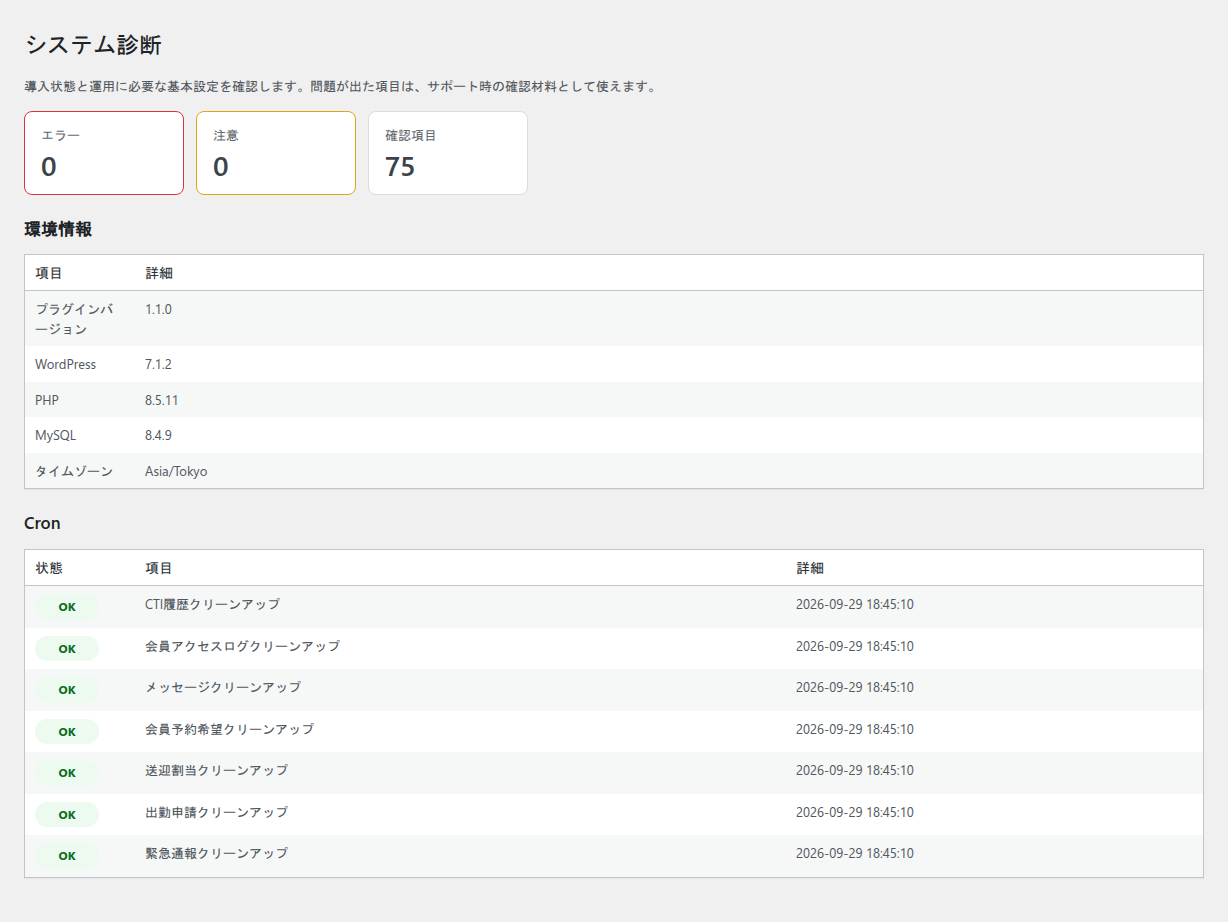Click the 詳細 column header in 環境情報 table
Viewport: 1228px width, 922px height.
tap(159, 273)
